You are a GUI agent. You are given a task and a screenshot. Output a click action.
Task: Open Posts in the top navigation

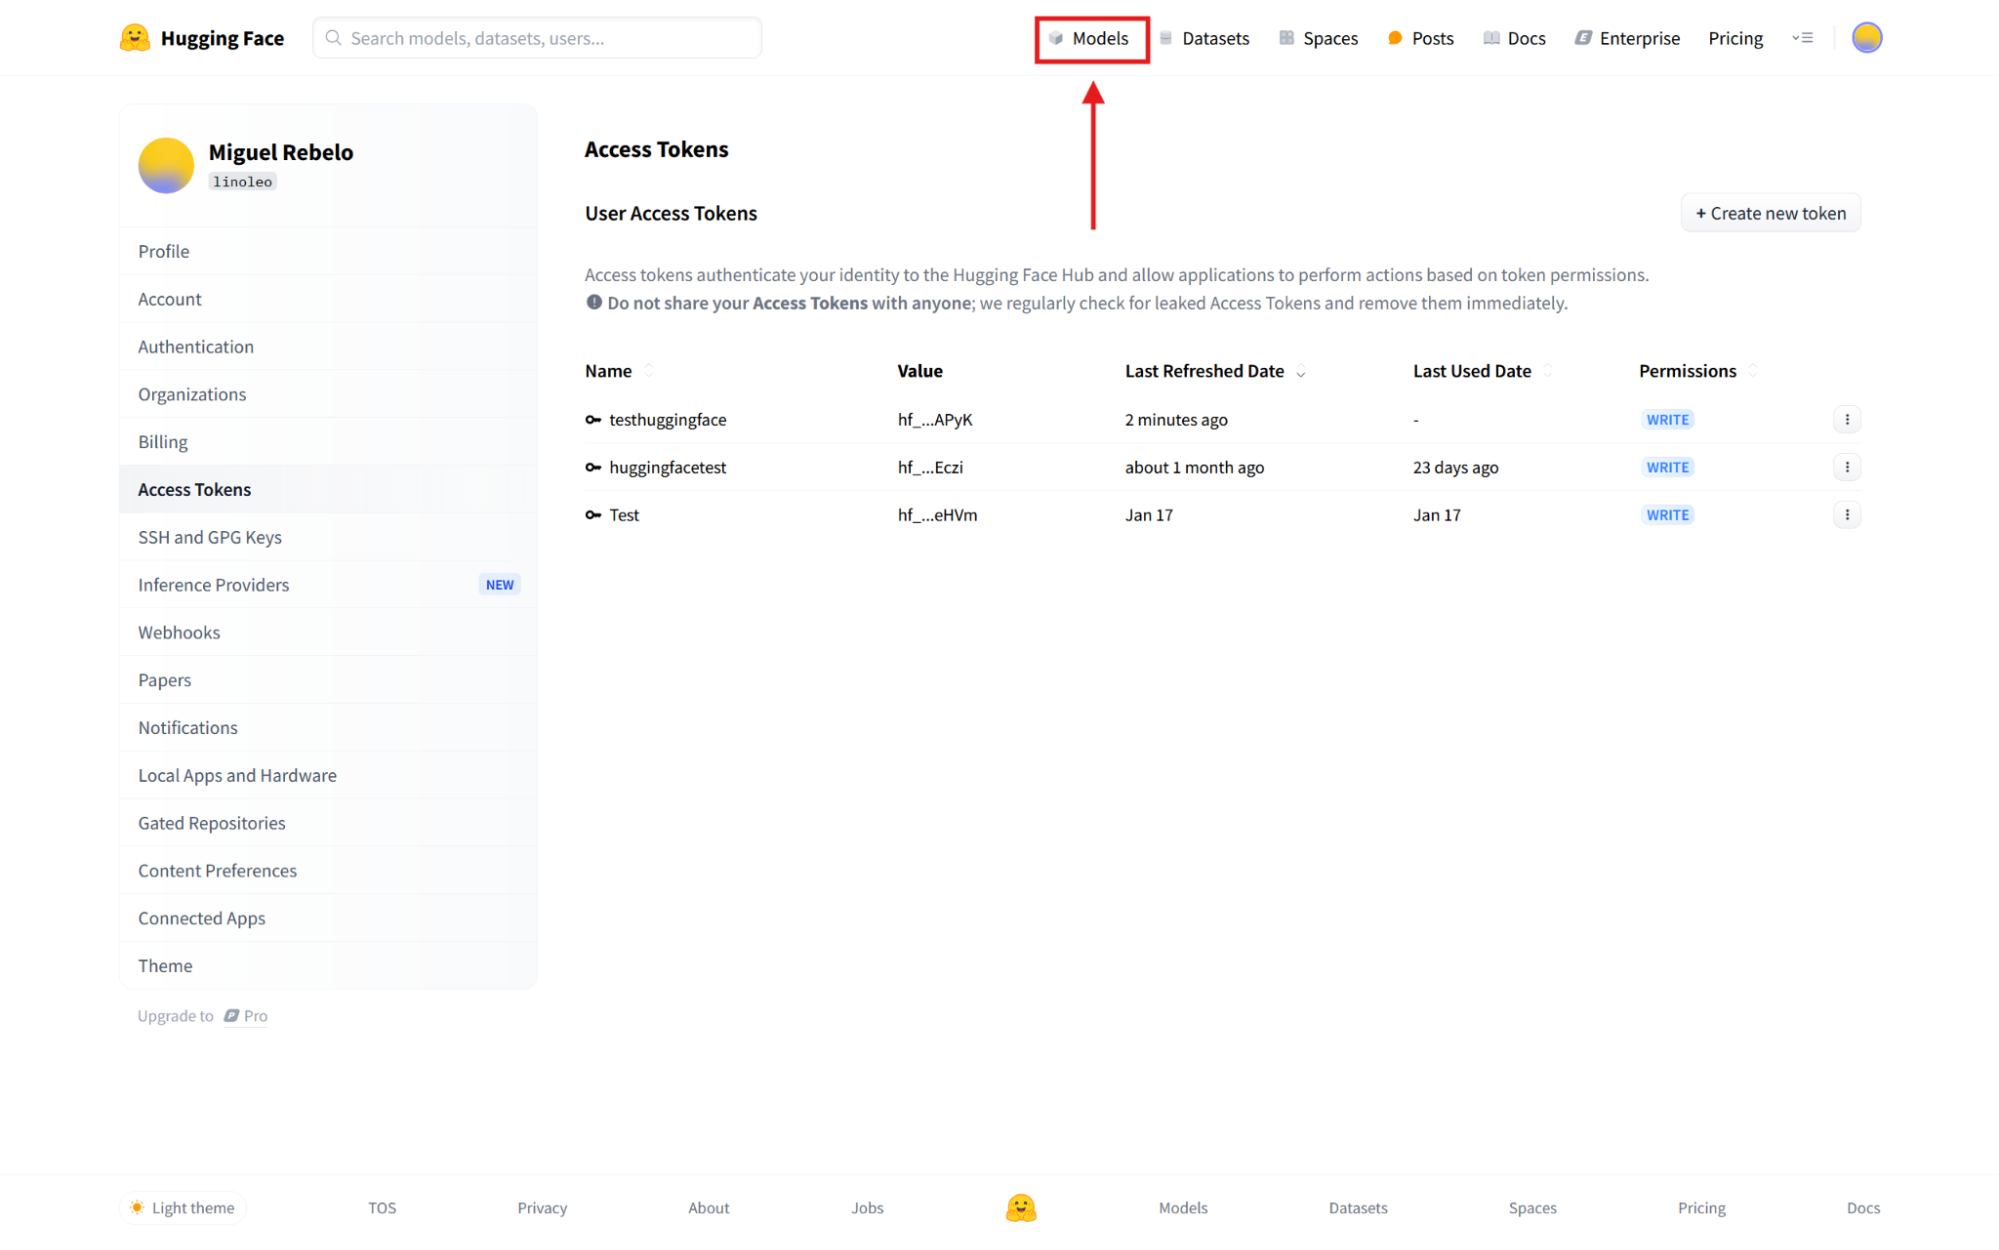tap(1420, 38)
